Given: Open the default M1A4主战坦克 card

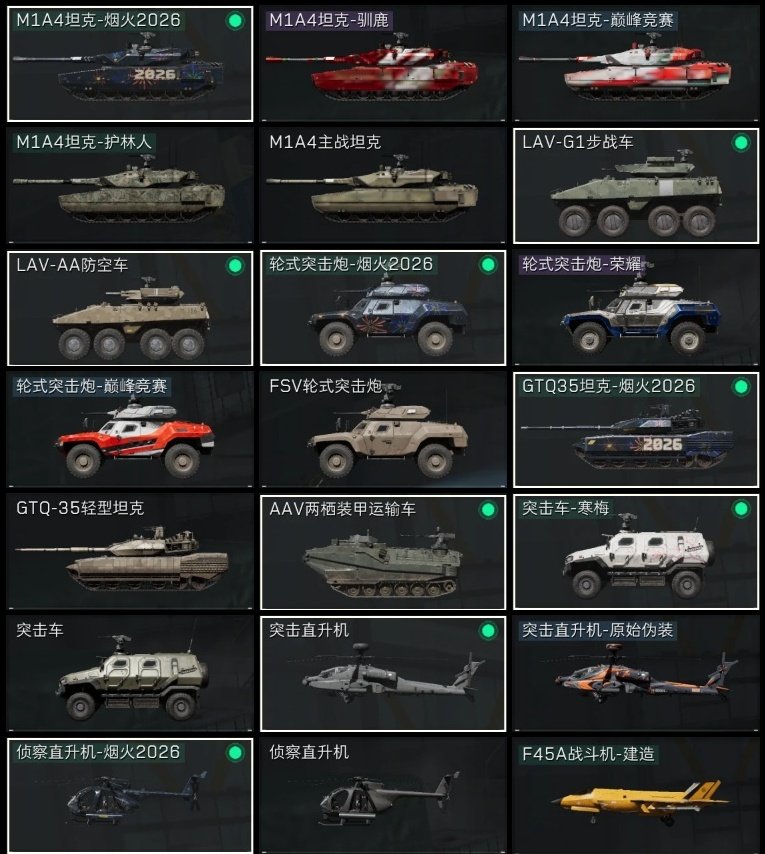Looking at the screenshot, I should click(x=383, y=186).
